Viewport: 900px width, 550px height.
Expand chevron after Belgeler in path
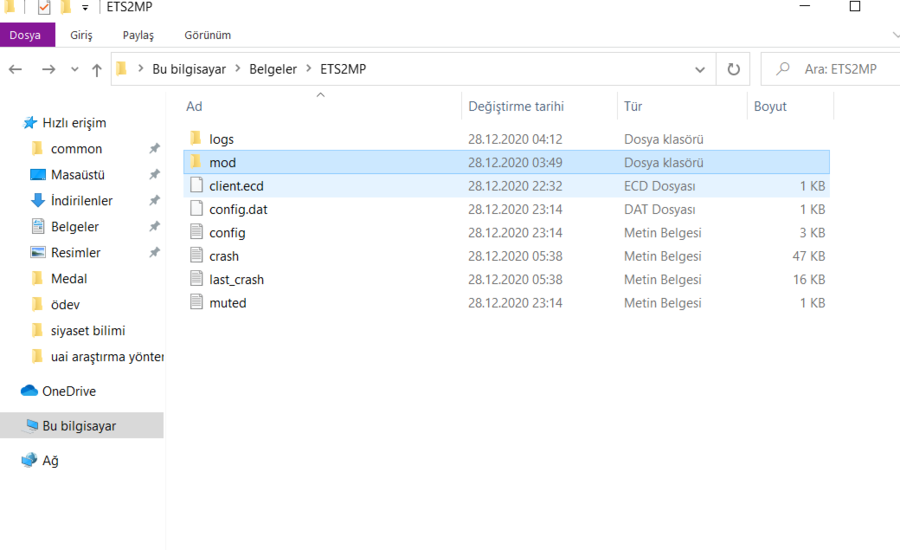click(309, 69)
